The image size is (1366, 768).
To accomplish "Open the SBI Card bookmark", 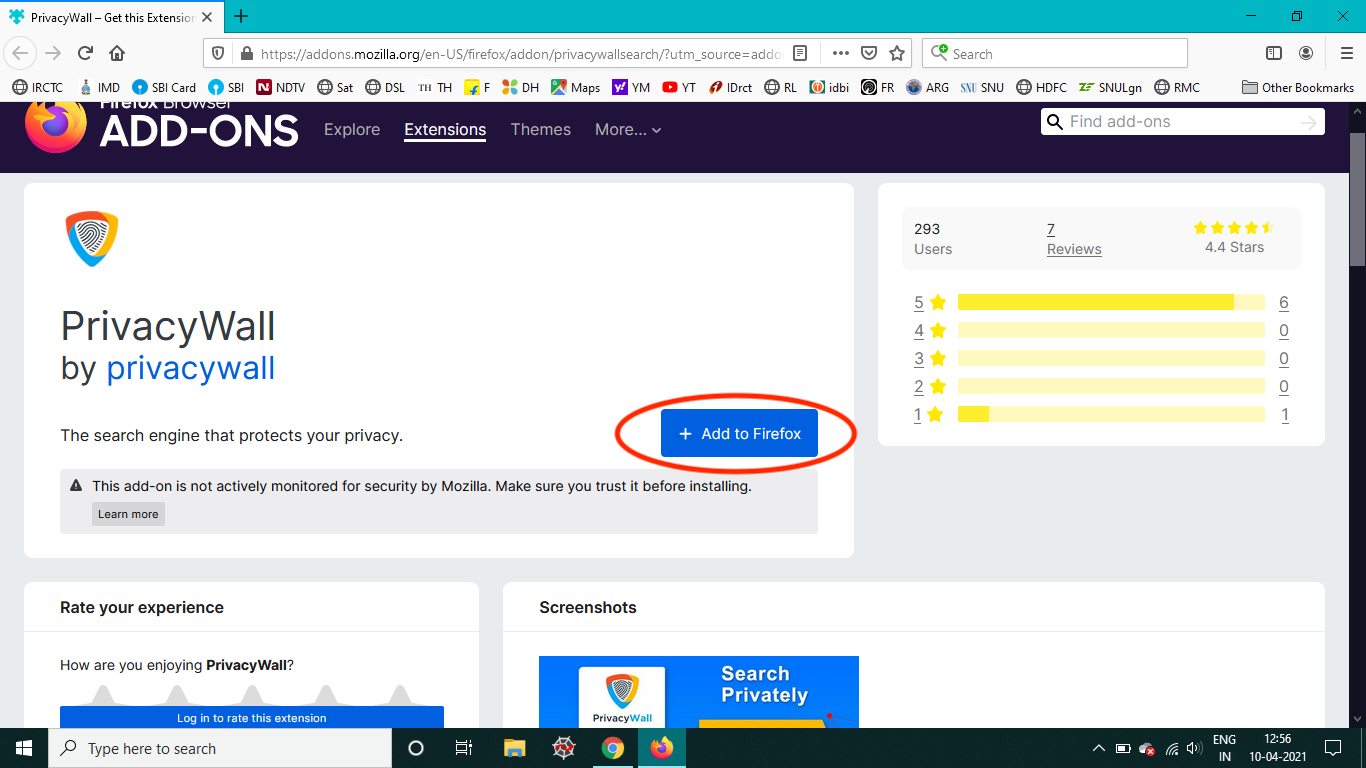I will click(x=164, y=87).
